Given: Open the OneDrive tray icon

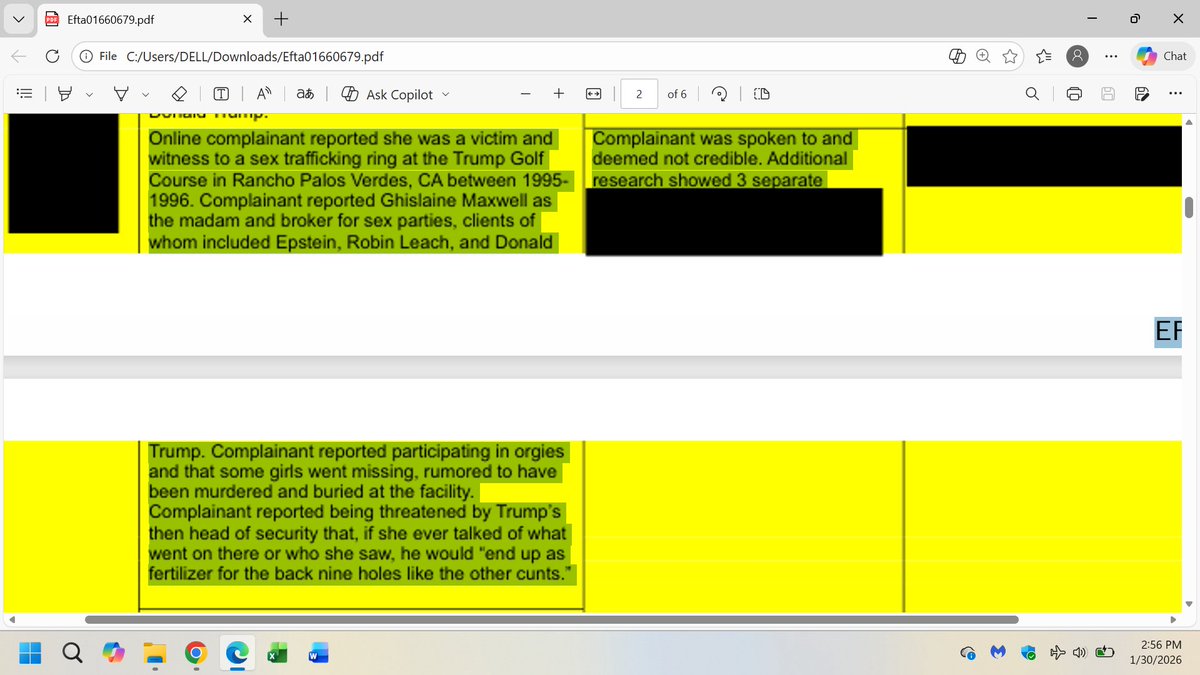Looking at the screenshot, I should (968, 654).
